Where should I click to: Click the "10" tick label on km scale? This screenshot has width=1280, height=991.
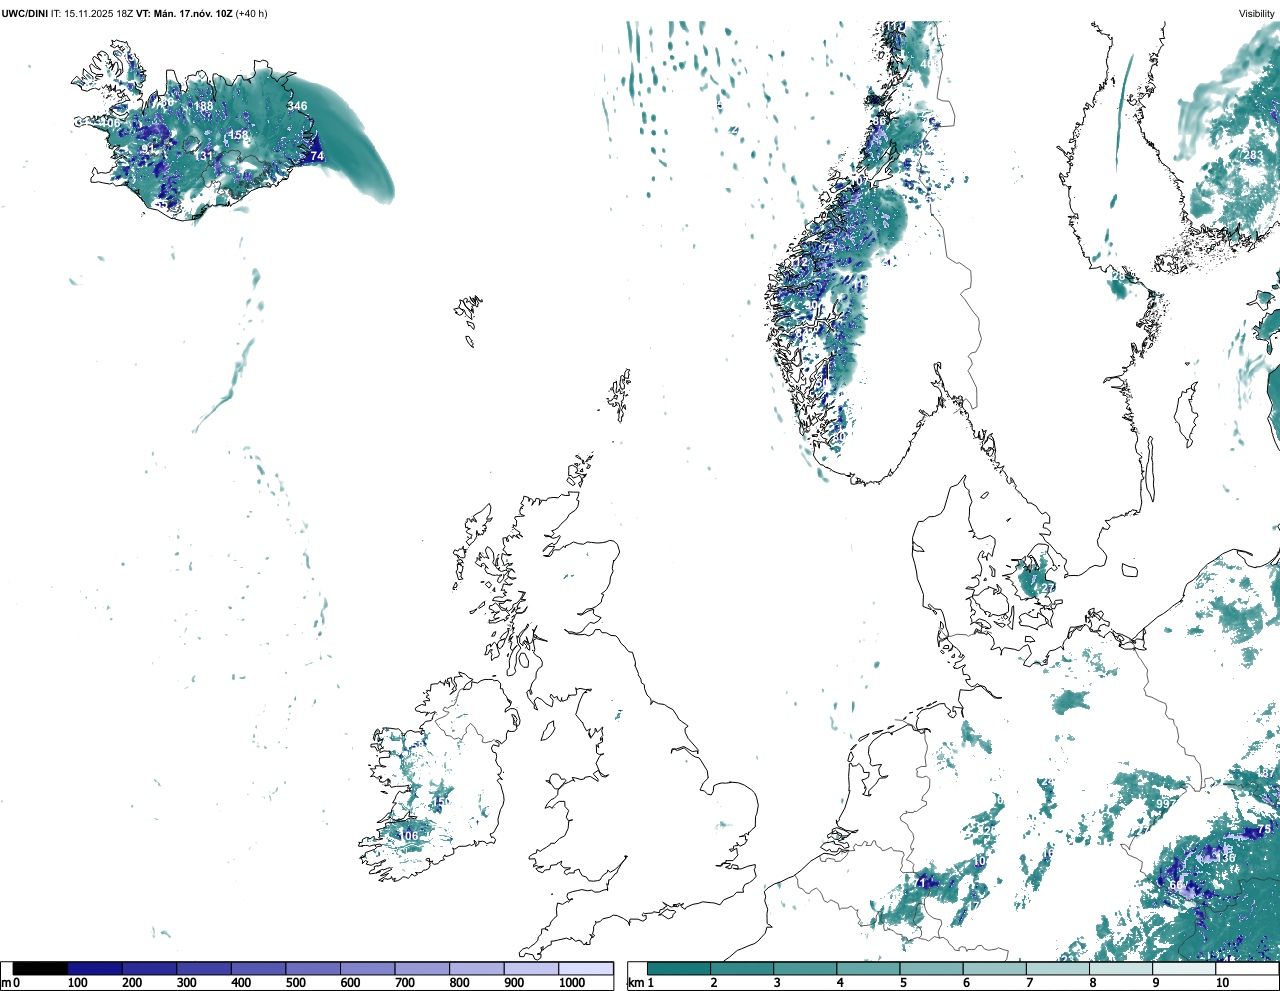[1222, 983]
